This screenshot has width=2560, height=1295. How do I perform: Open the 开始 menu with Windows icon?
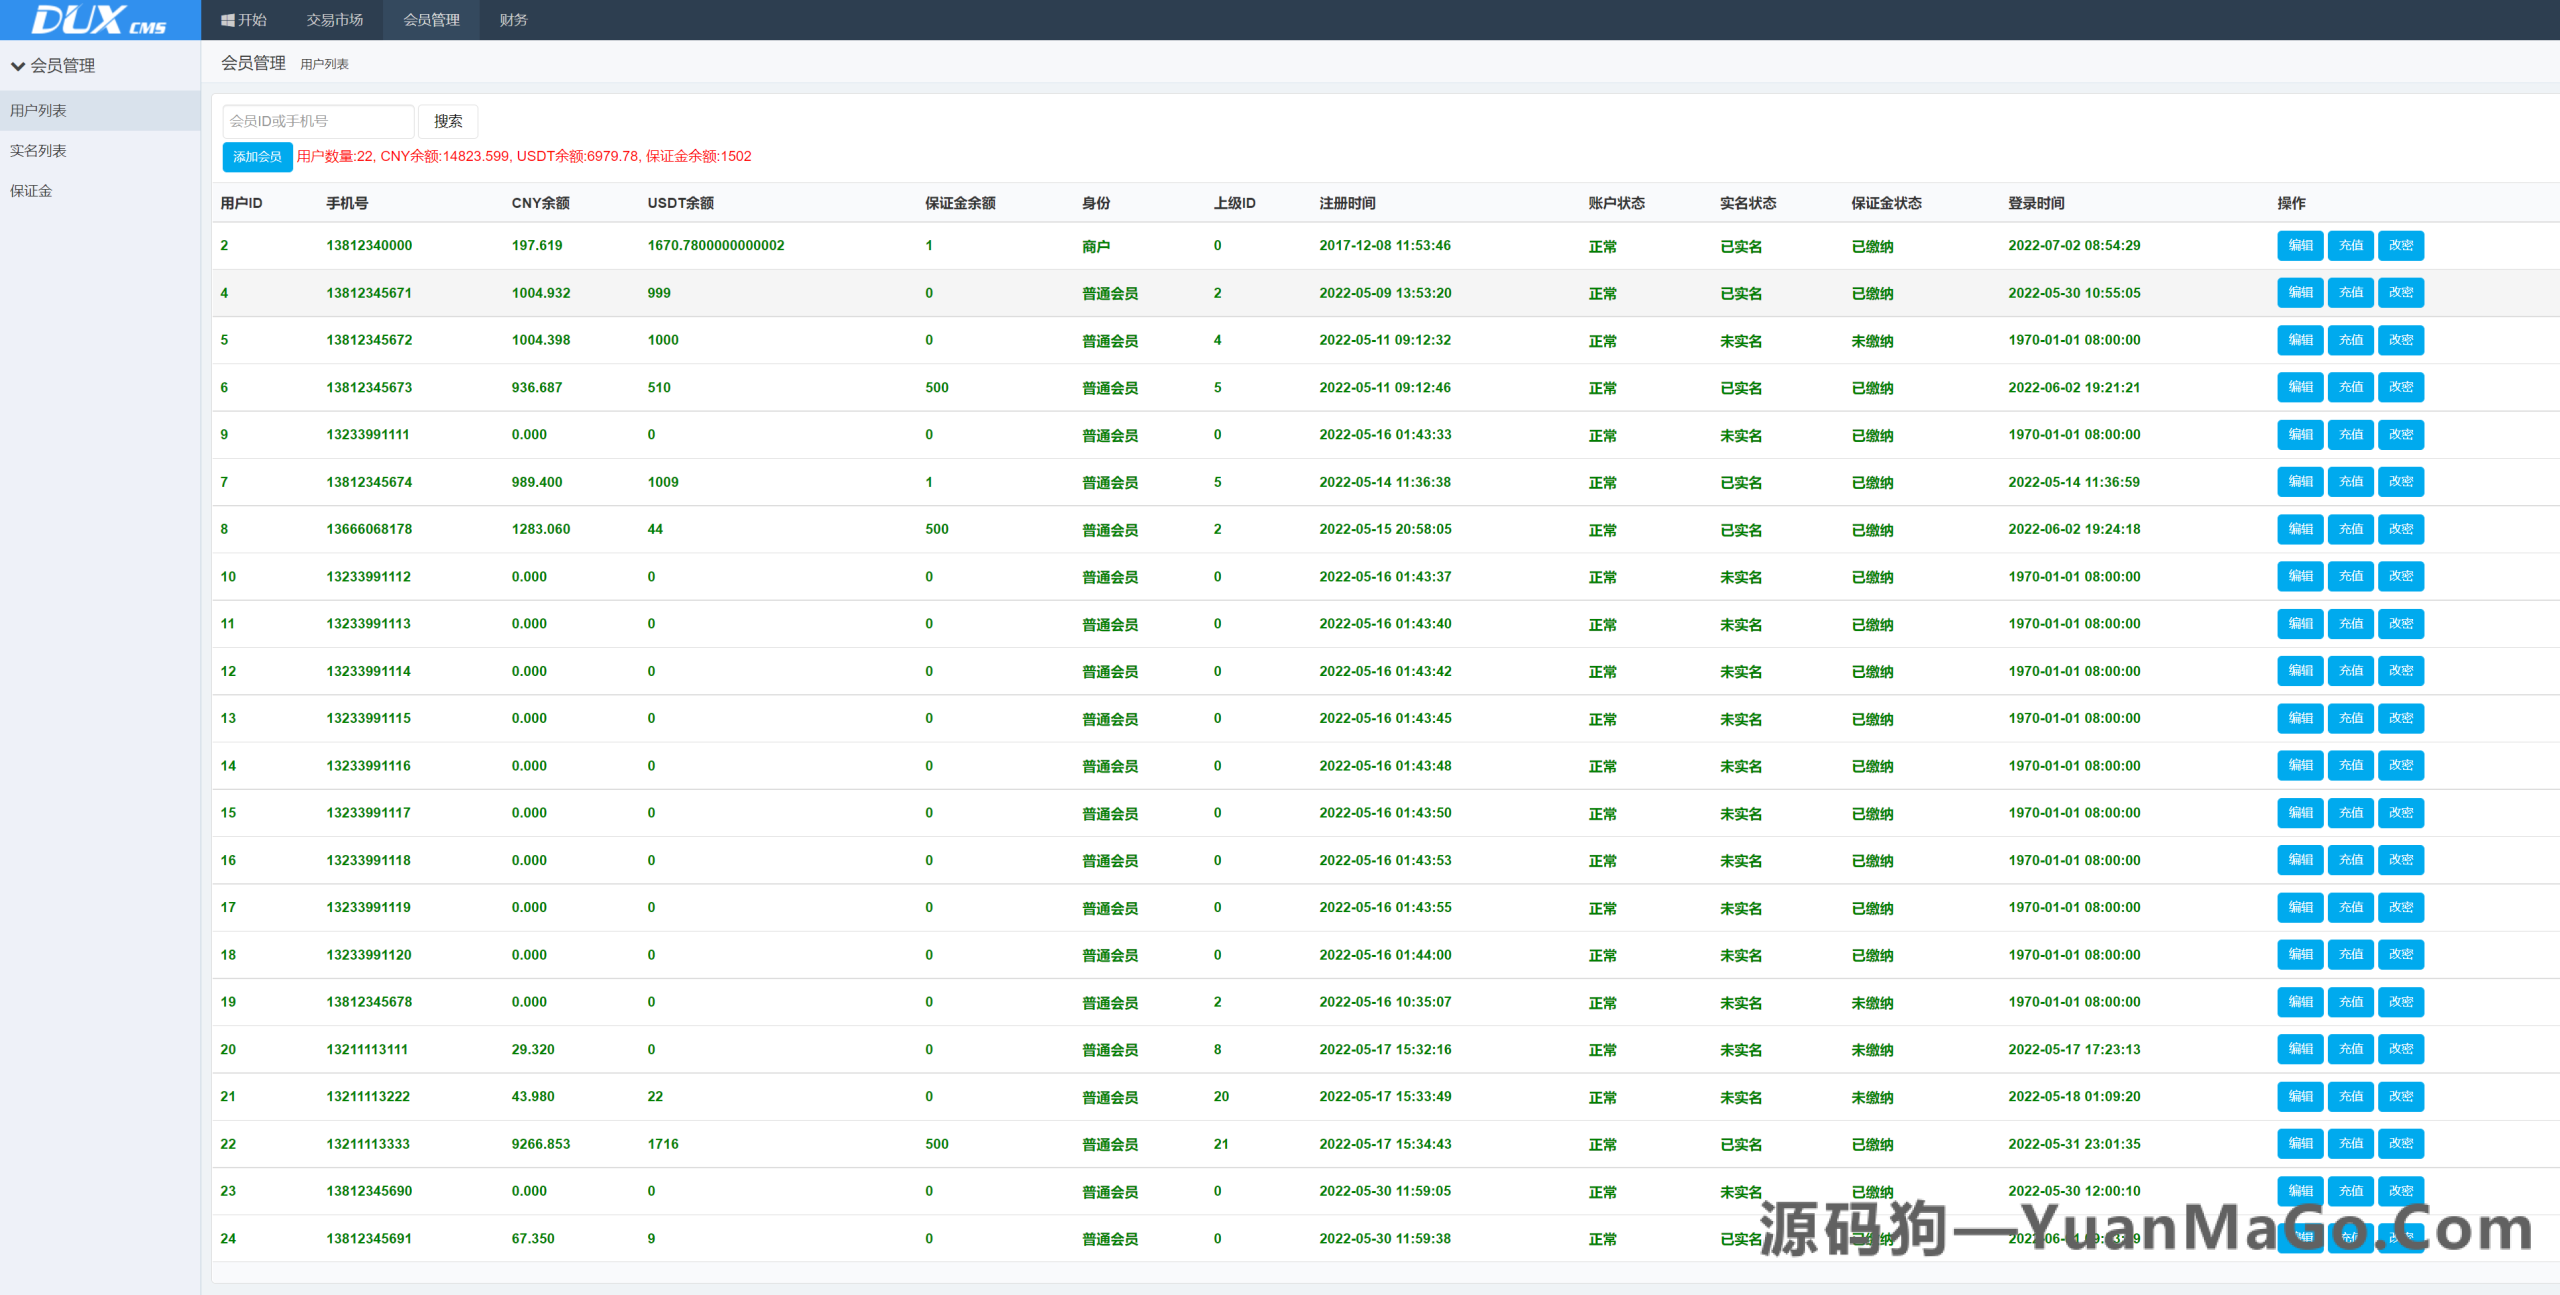pos(244,20)
